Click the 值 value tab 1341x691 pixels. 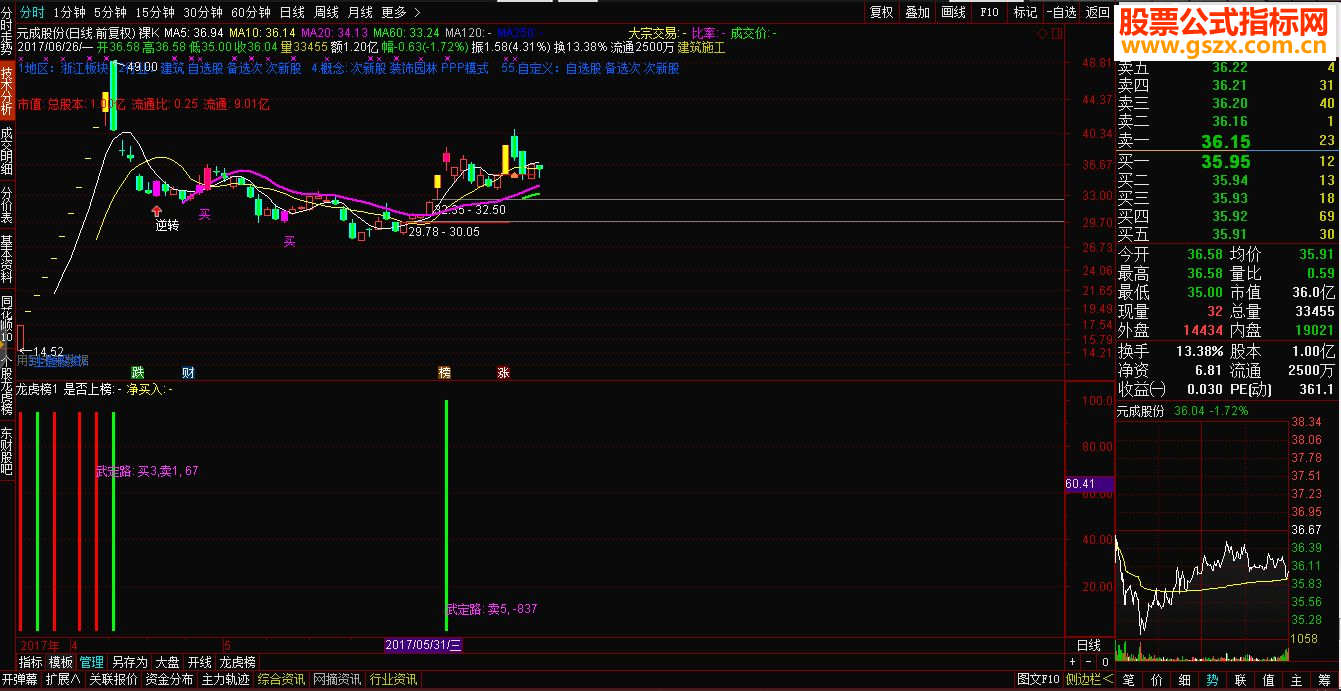point(1268,680)
